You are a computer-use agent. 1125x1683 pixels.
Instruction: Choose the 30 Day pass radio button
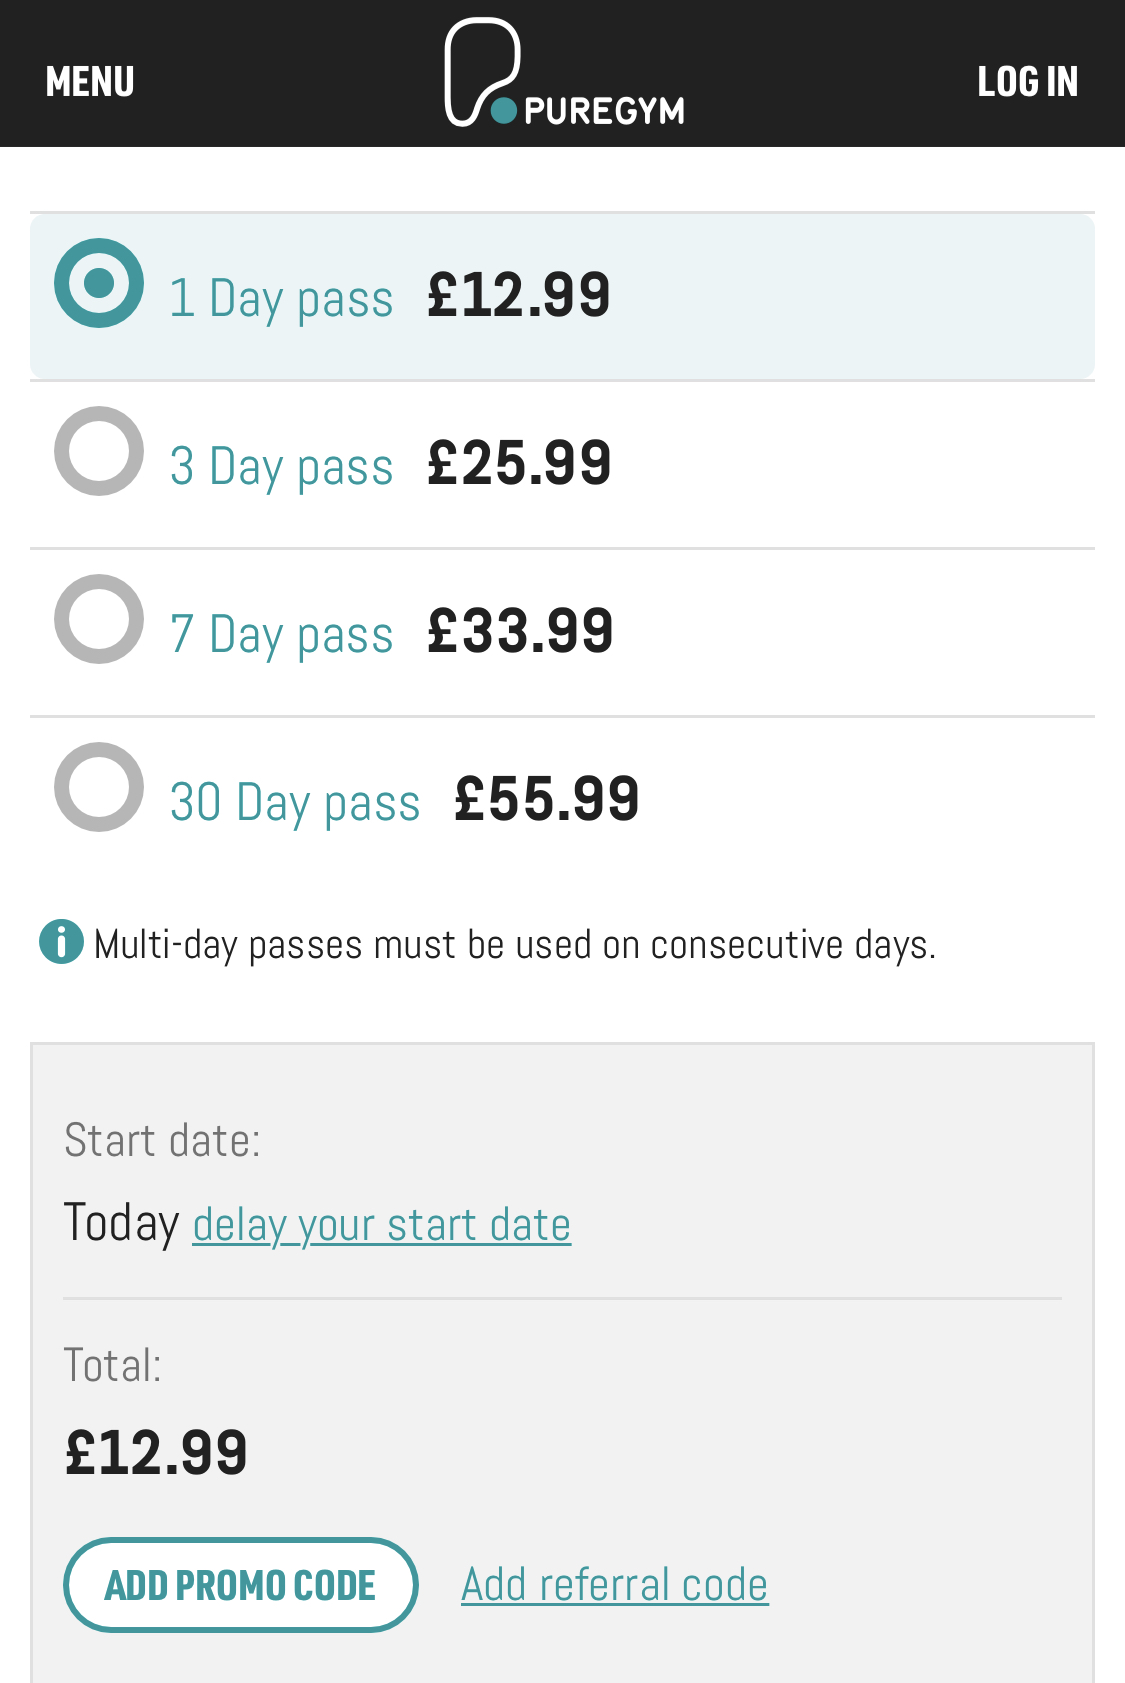(99, 787)
